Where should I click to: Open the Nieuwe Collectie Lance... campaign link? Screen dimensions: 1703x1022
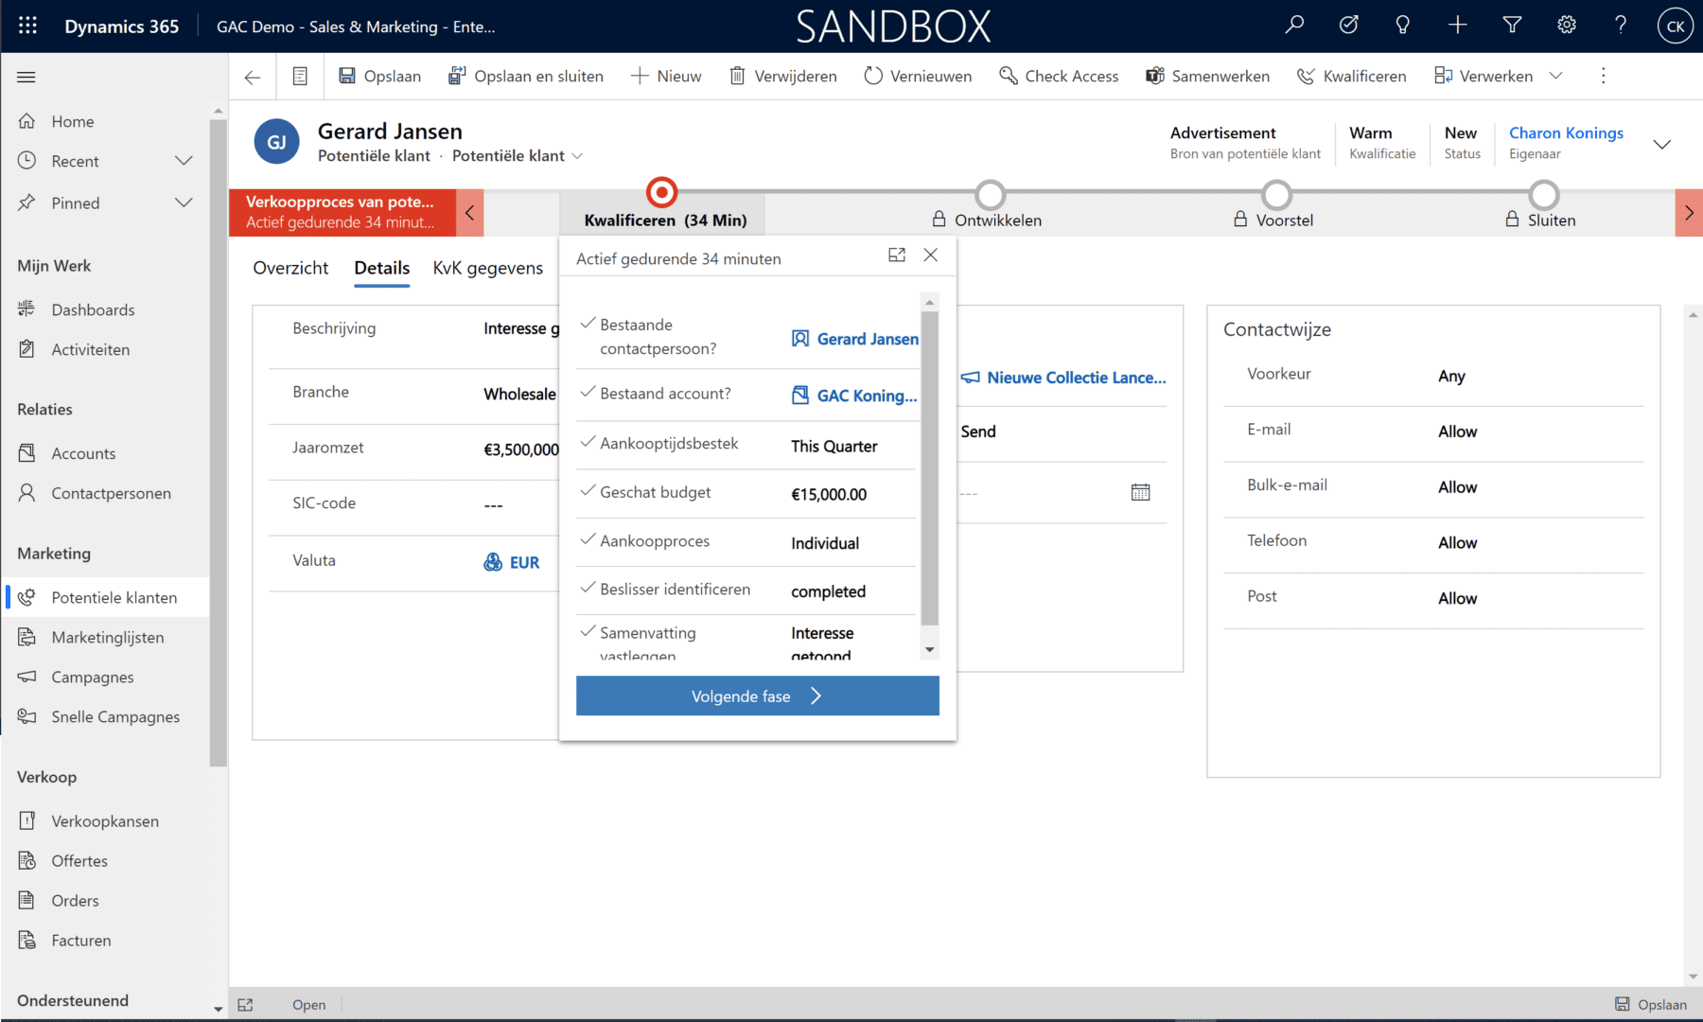click(1076, 377)
